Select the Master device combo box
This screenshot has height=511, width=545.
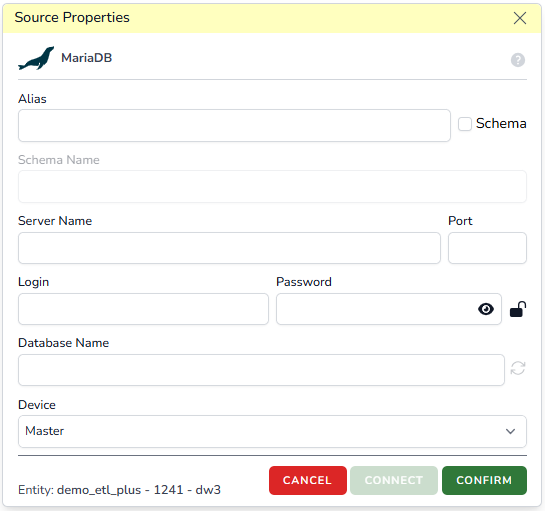[x=272, y=431]
